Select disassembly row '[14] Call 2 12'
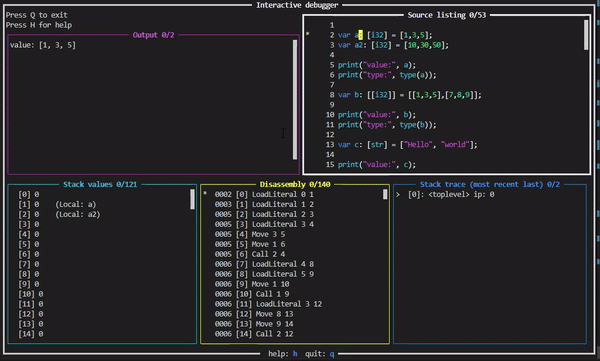Viewport: 600px width, 361px height. 254,334
